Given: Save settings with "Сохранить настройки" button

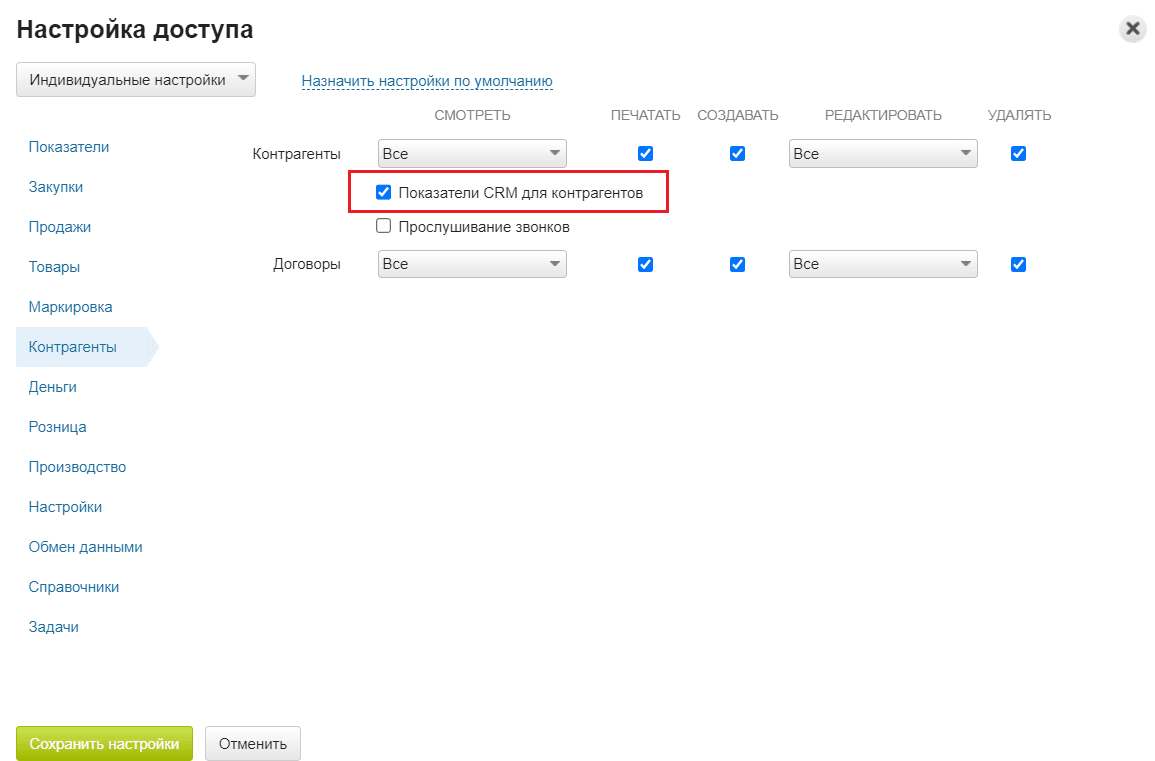Looking at the screenshot, I should (104, 743).
